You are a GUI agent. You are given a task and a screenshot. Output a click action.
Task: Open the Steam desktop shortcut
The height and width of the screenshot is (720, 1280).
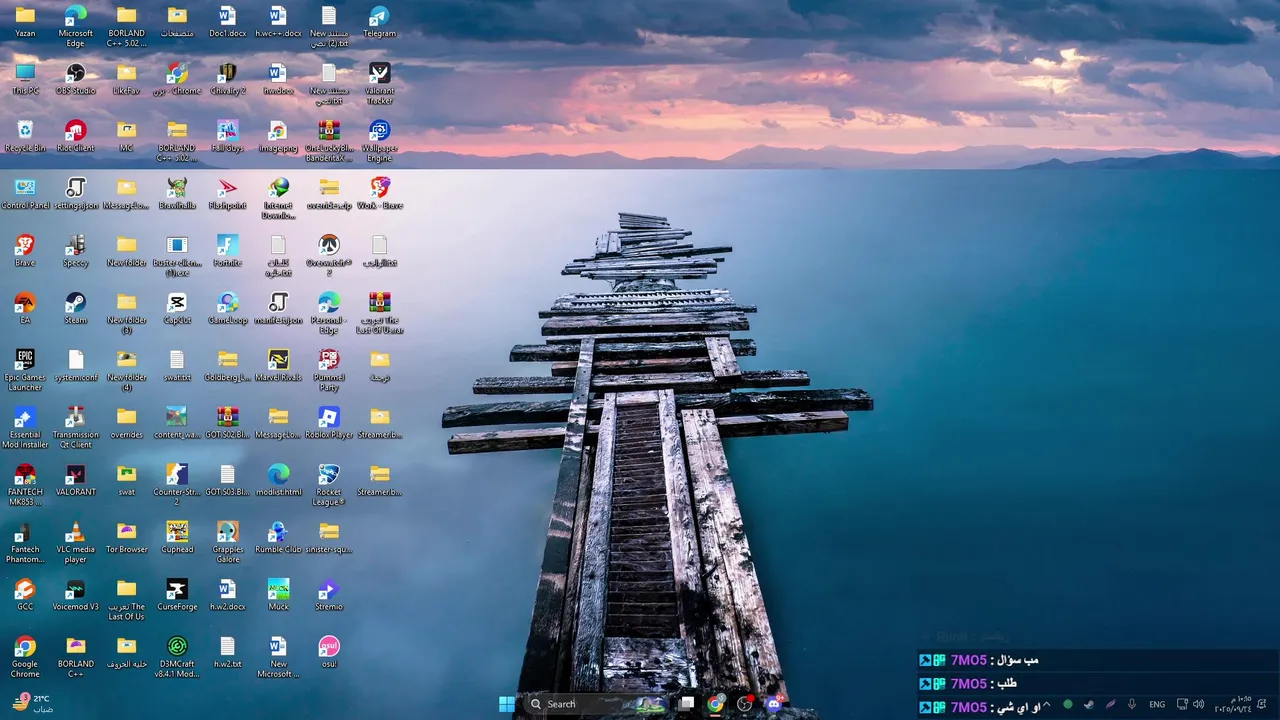(x=75, y=308)
